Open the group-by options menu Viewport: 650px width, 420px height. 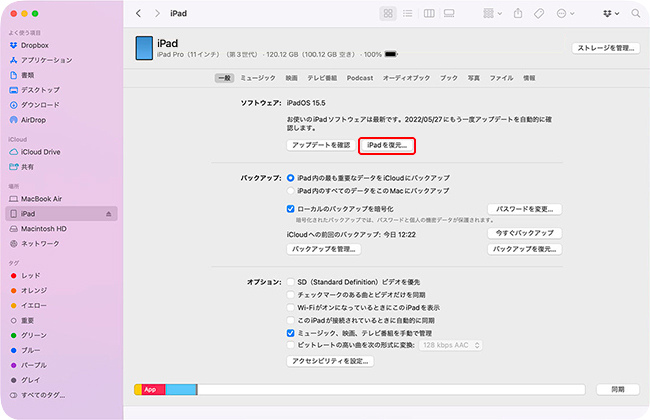(x=492, y=14)
